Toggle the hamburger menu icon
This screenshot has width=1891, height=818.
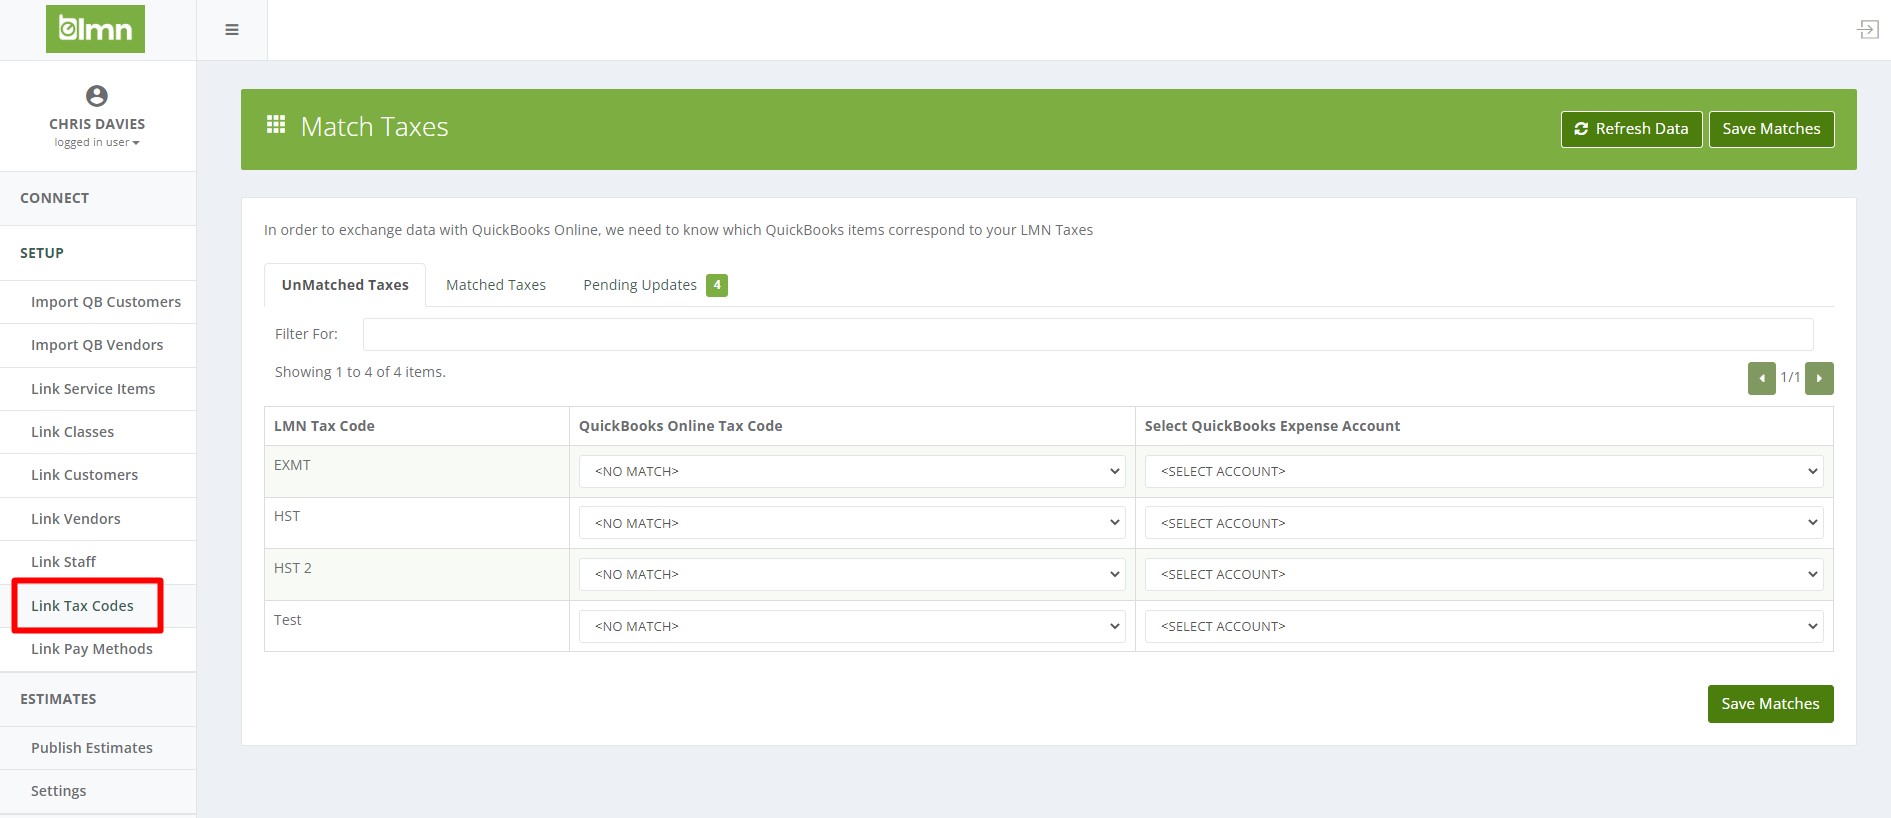[x=232, y=30]
